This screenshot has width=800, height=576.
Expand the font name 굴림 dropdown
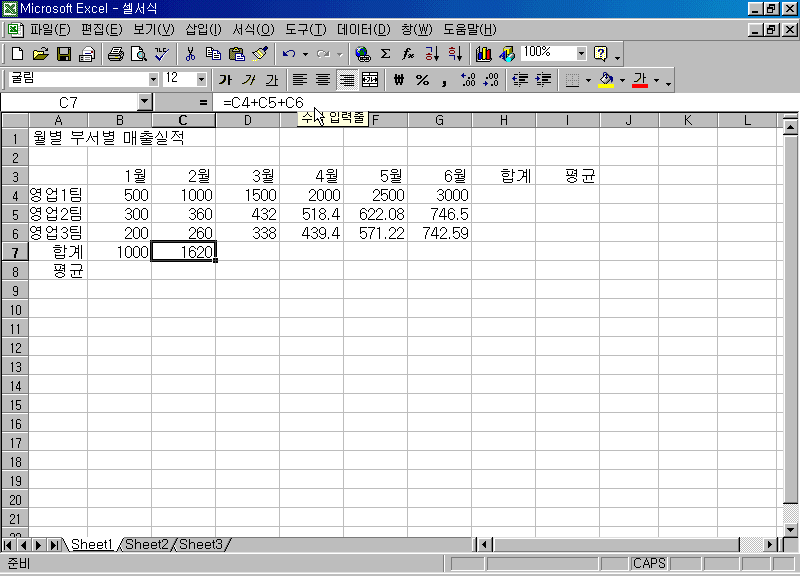(153, 80)
